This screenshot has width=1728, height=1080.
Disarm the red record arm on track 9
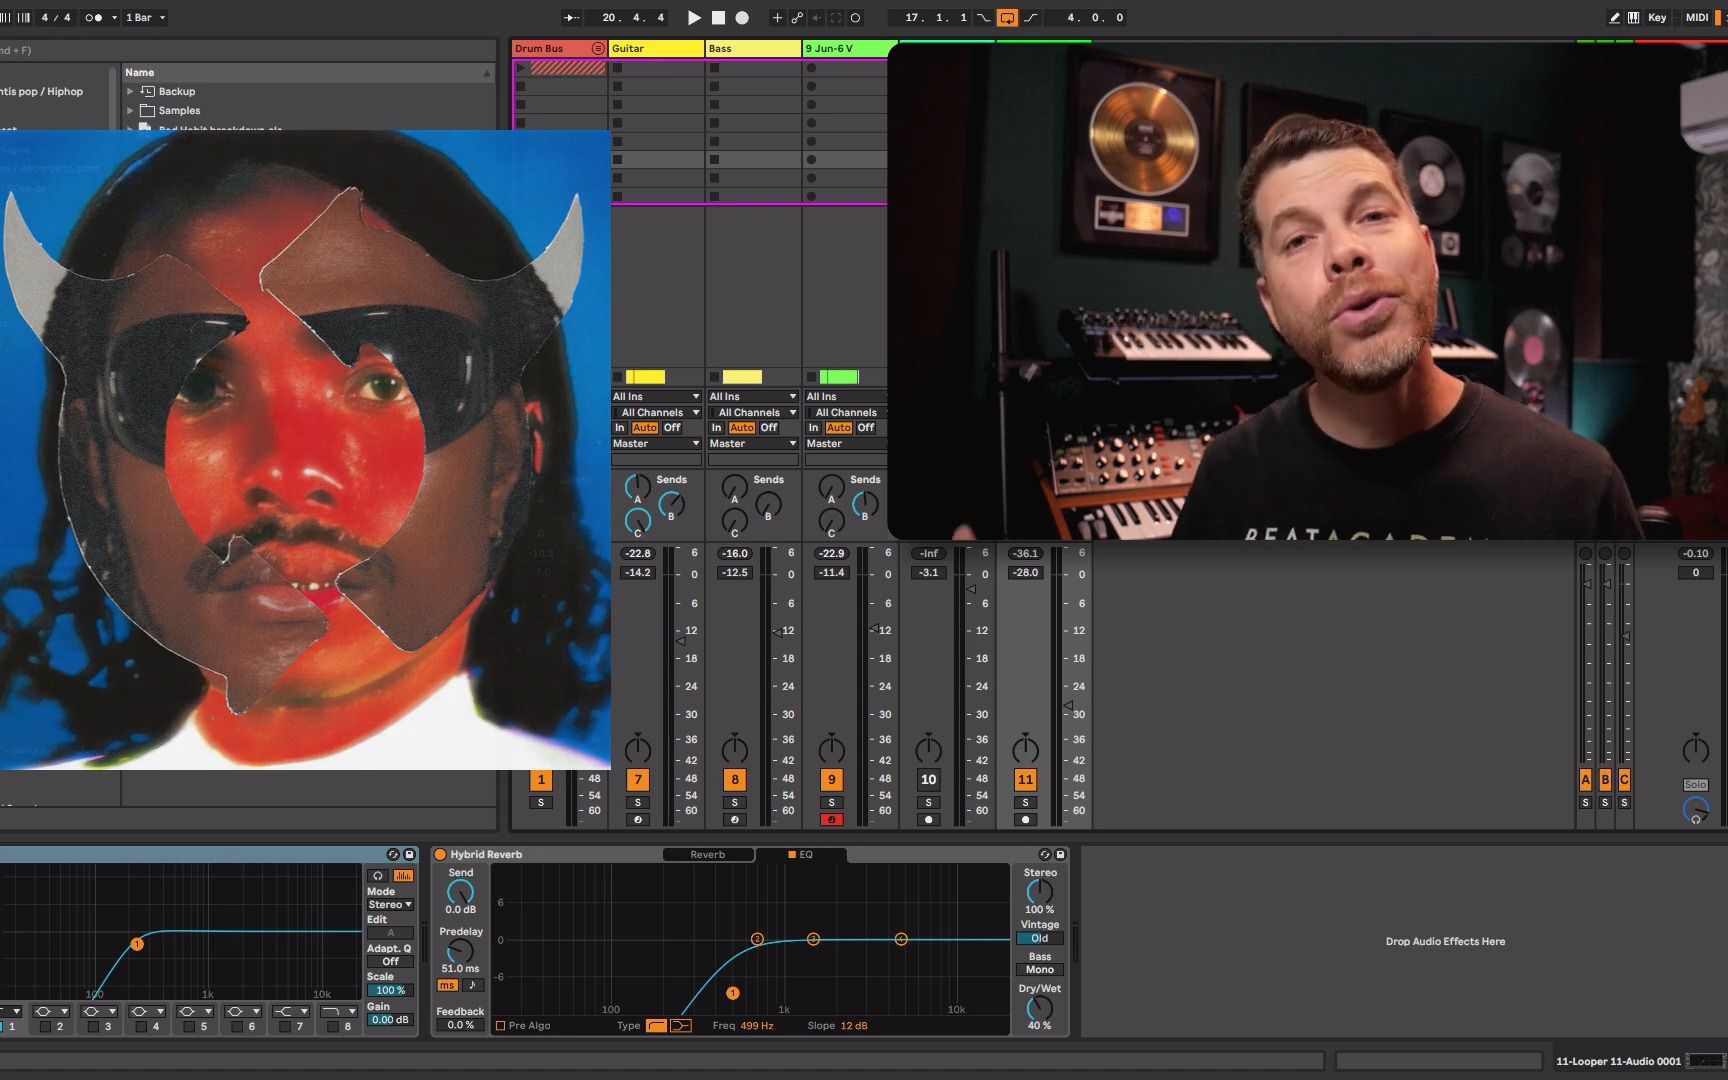tap(832, 819)
